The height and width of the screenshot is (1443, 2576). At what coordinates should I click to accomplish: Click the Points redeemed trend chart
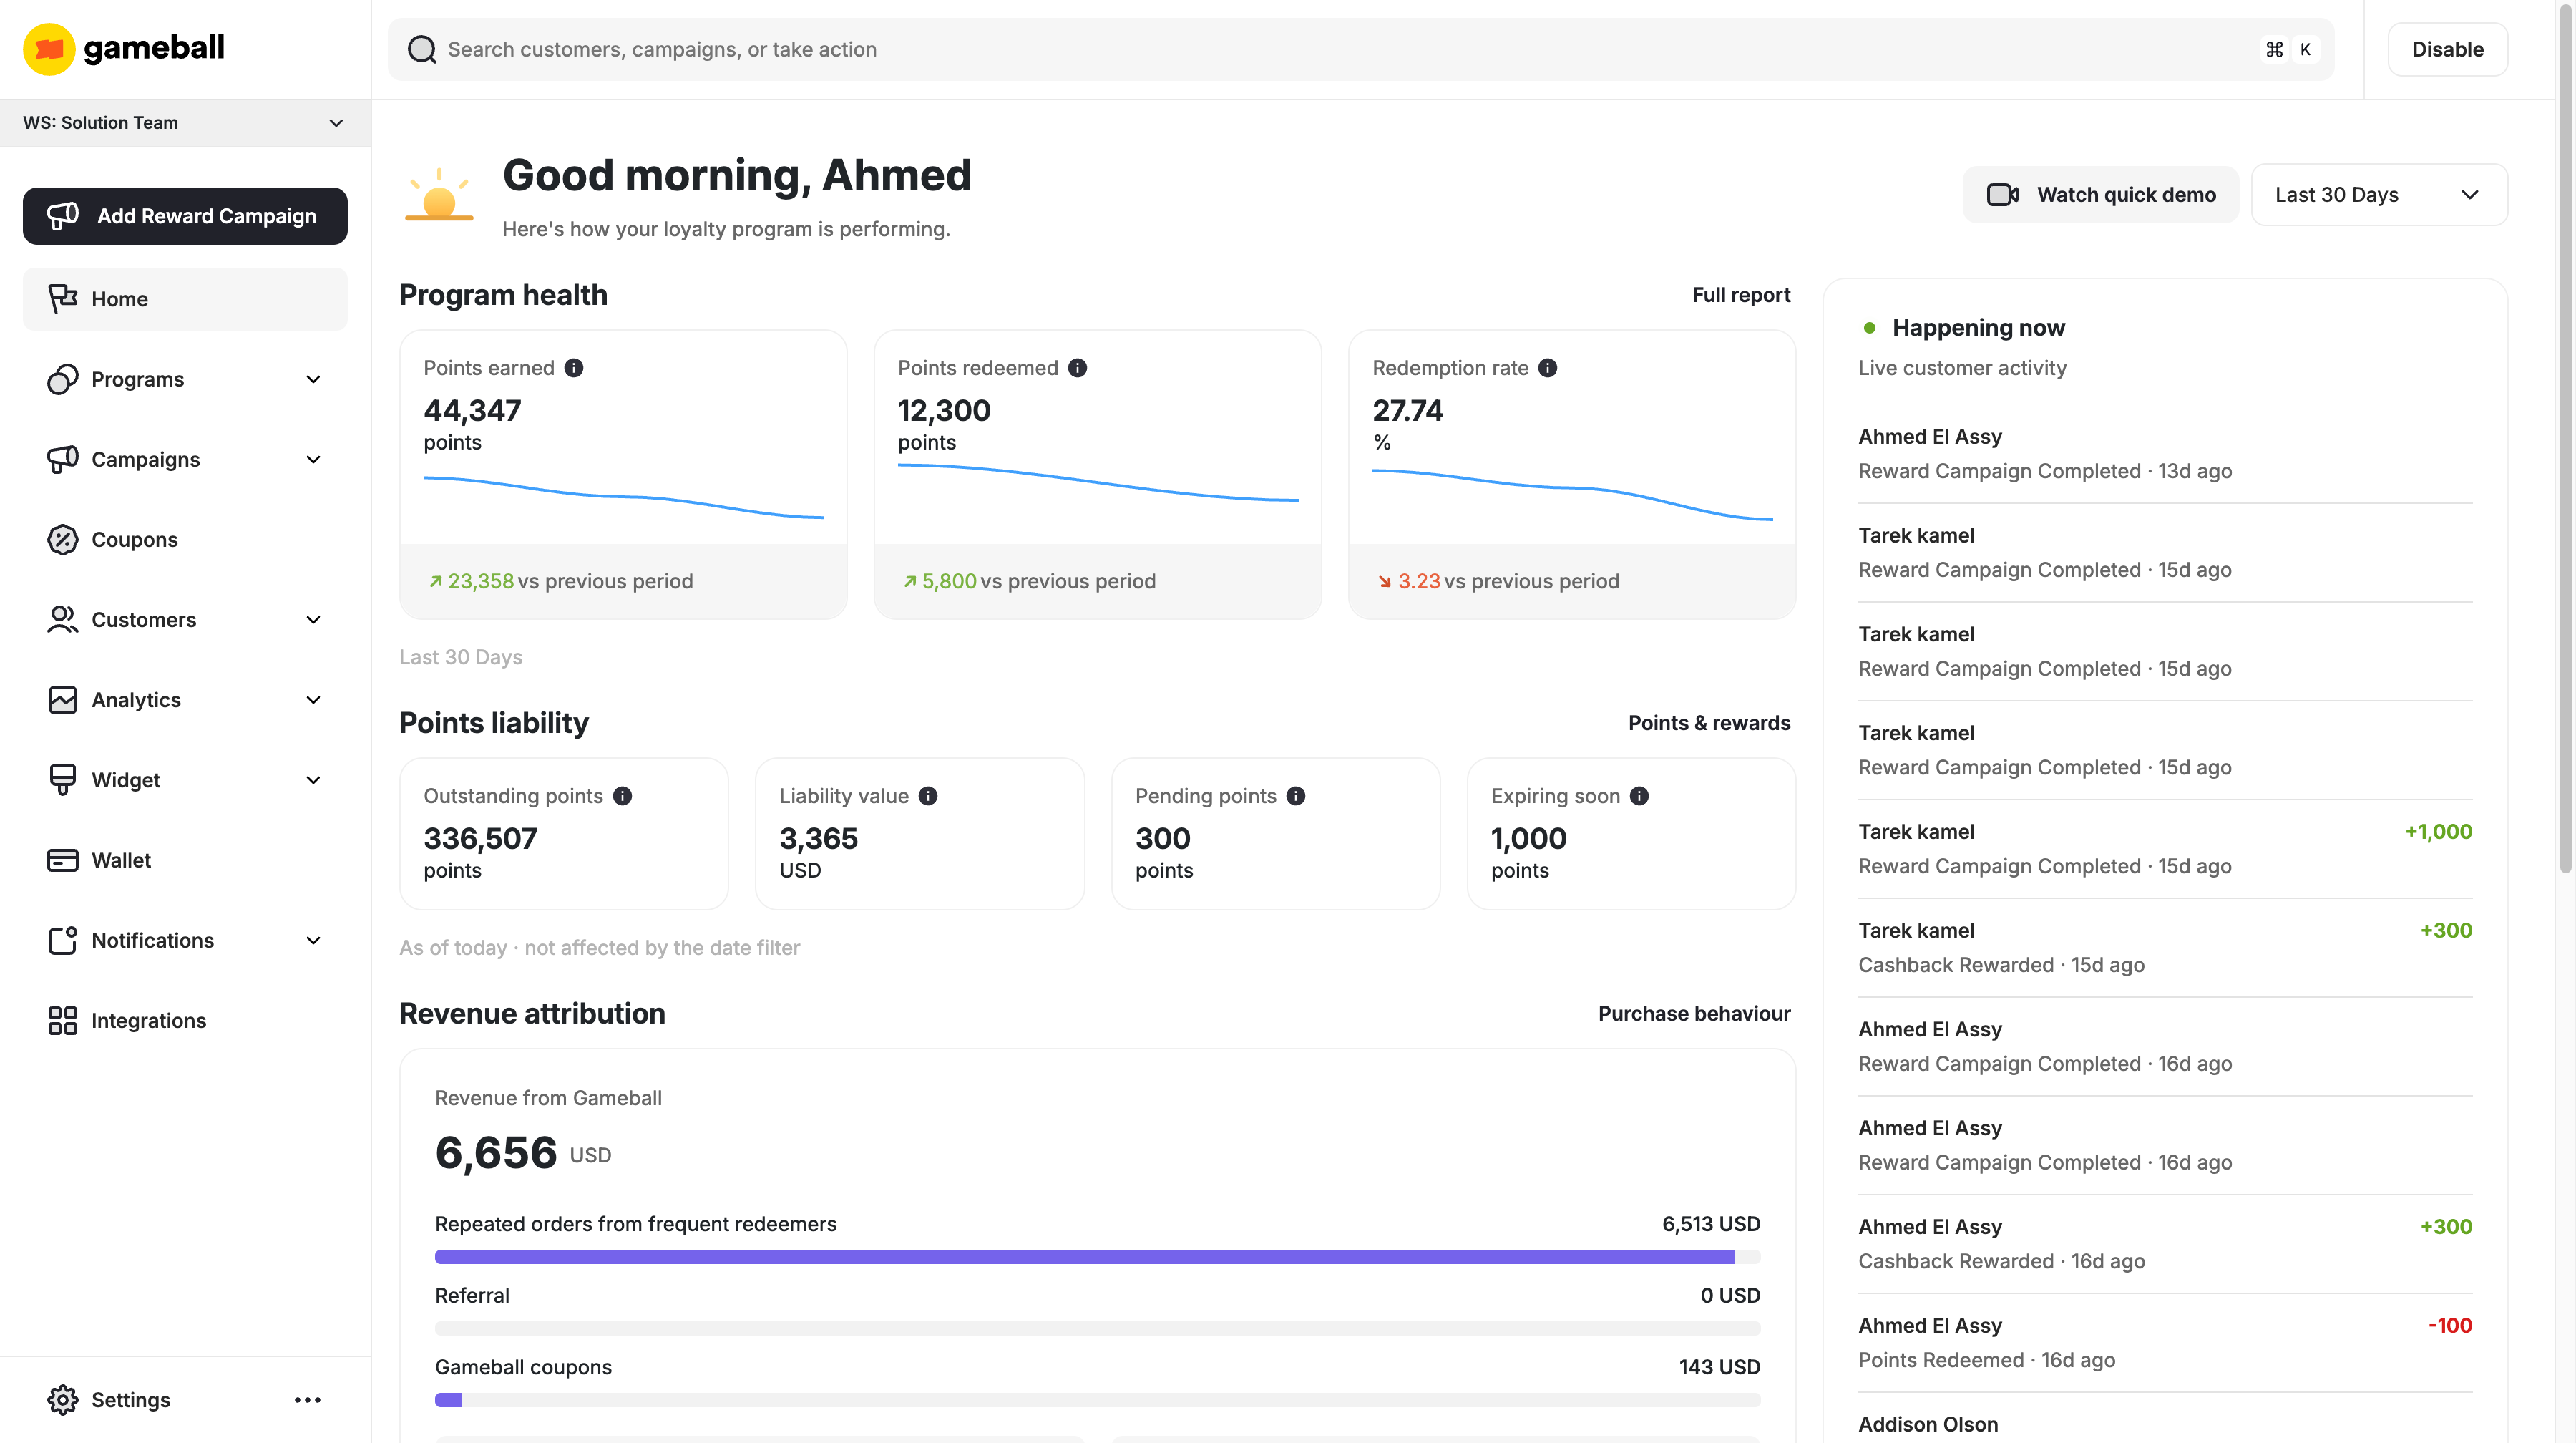coord(1097,482)
